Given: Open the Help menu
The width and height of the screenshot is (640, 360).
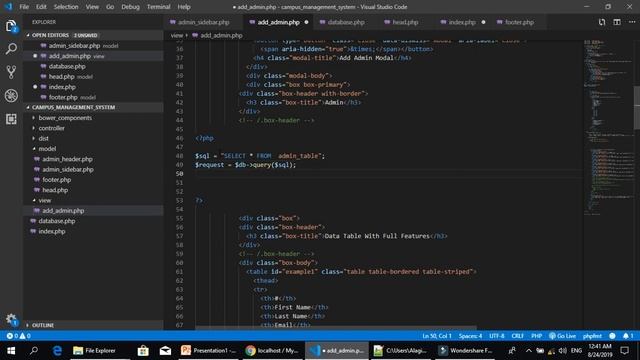Looking at the screenshot, I should tap(184, 7).
